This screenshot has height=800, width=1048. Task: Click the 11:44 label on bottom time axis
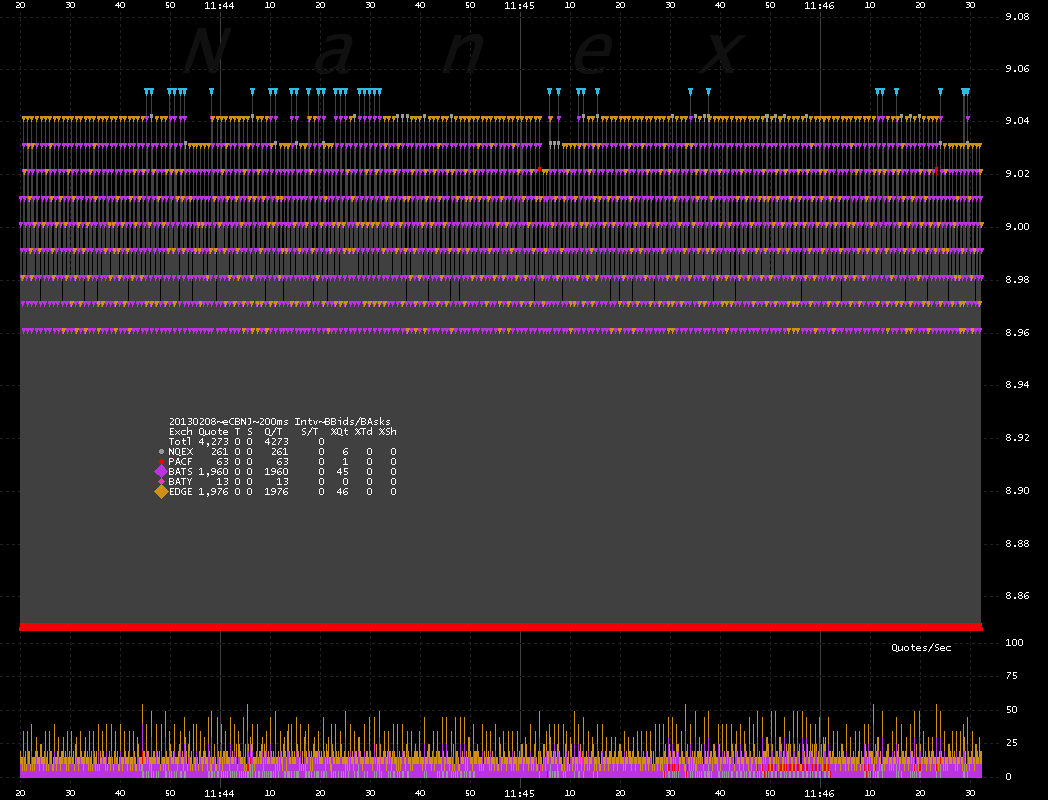(219, 794)
